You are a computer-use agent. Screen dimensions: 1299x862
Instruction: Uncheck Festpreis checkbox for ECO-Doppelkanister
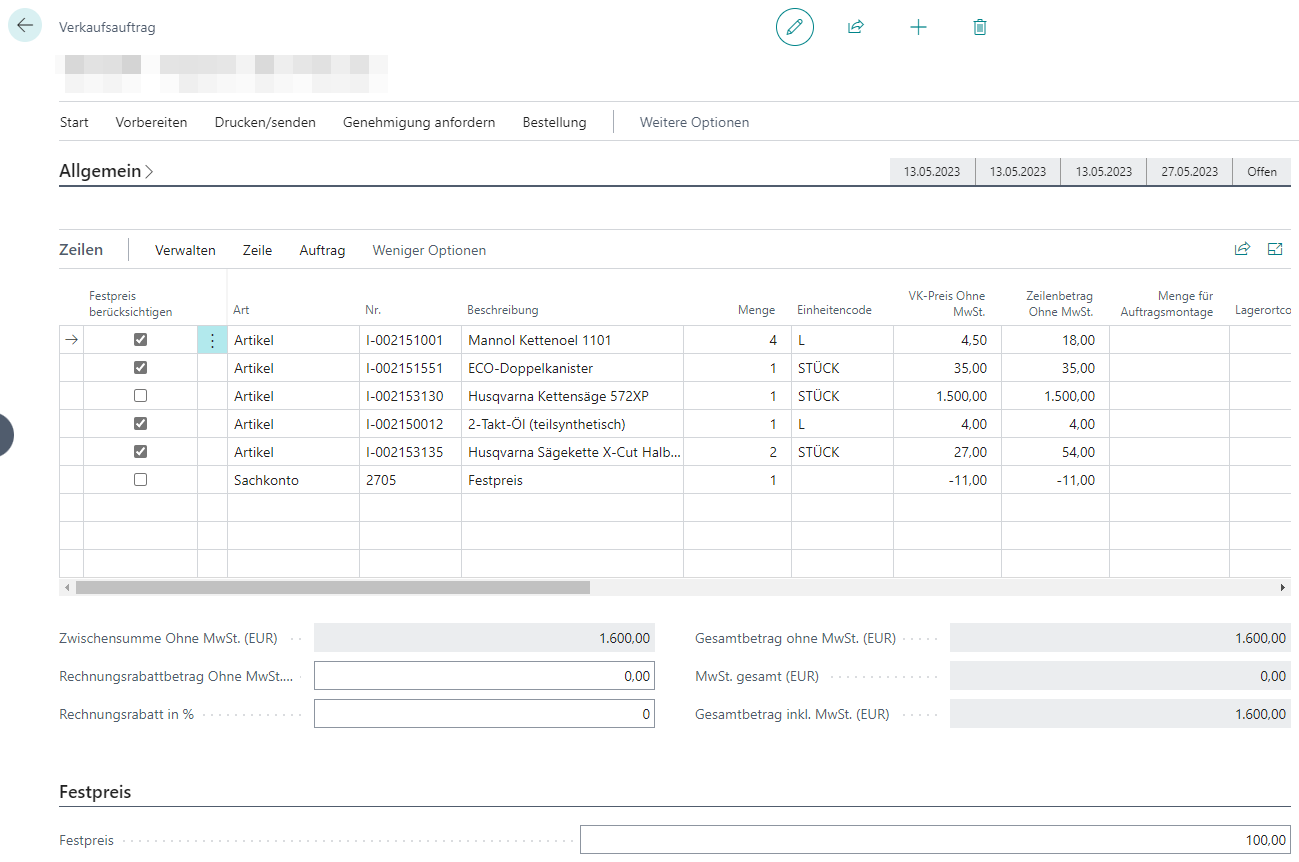pos(140,368)
